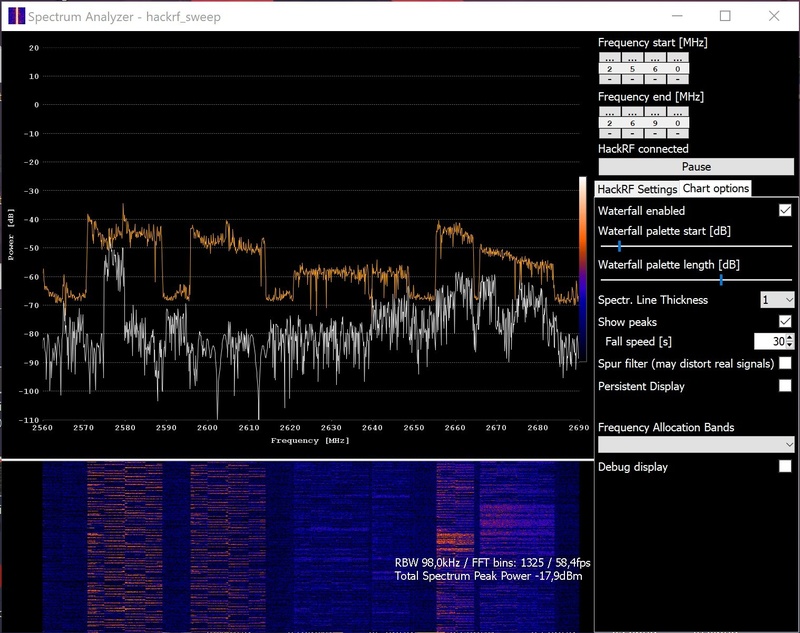The image size is (800, 633).
Task: Increment the Frequency end digit 0
Action: pyautogui.click(x=678, y=112)
